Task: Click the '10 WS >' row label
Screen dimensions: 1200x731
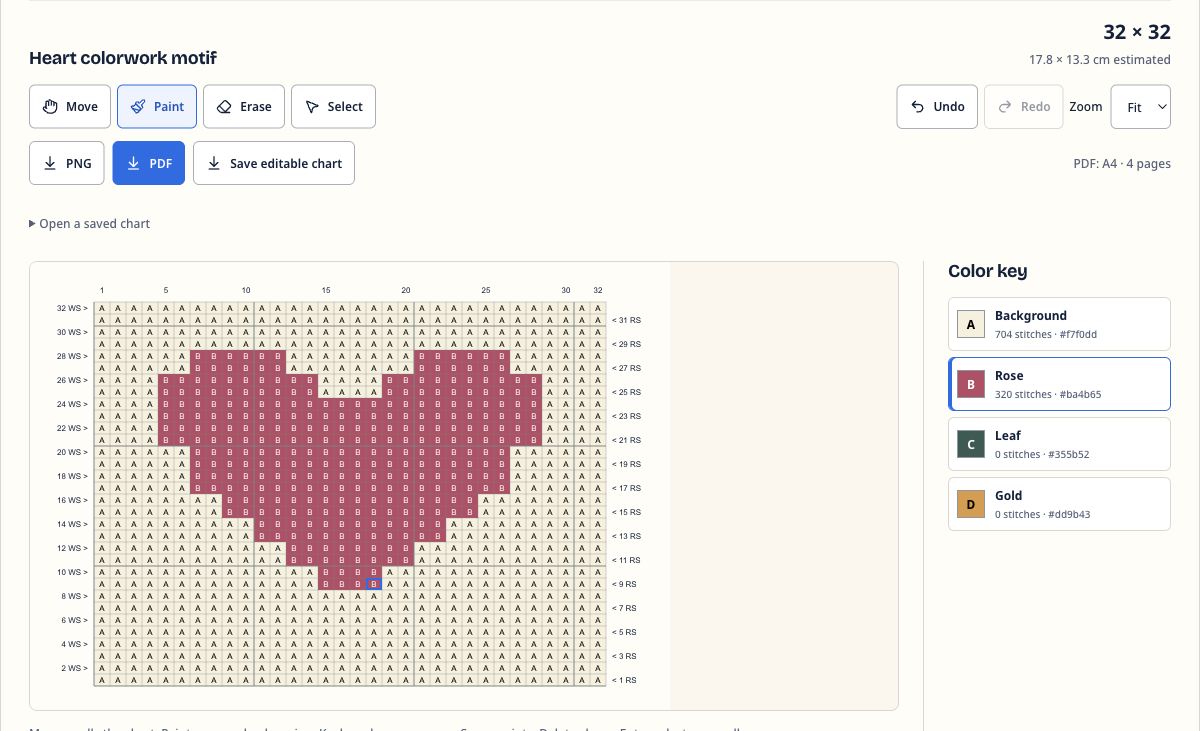Action: coord(72,572)
